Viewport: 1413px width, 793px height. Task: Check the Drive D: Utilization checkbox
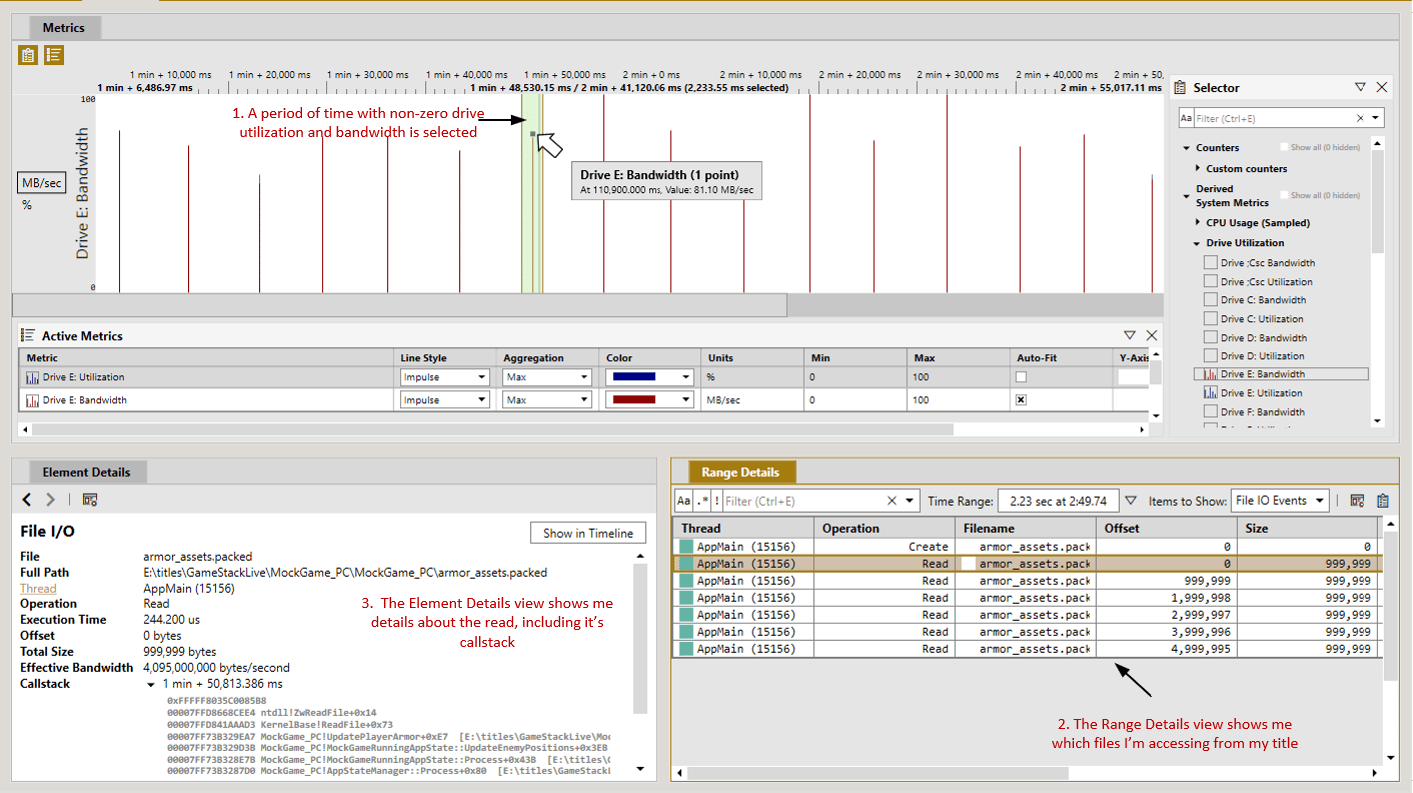click(1211, 356)
